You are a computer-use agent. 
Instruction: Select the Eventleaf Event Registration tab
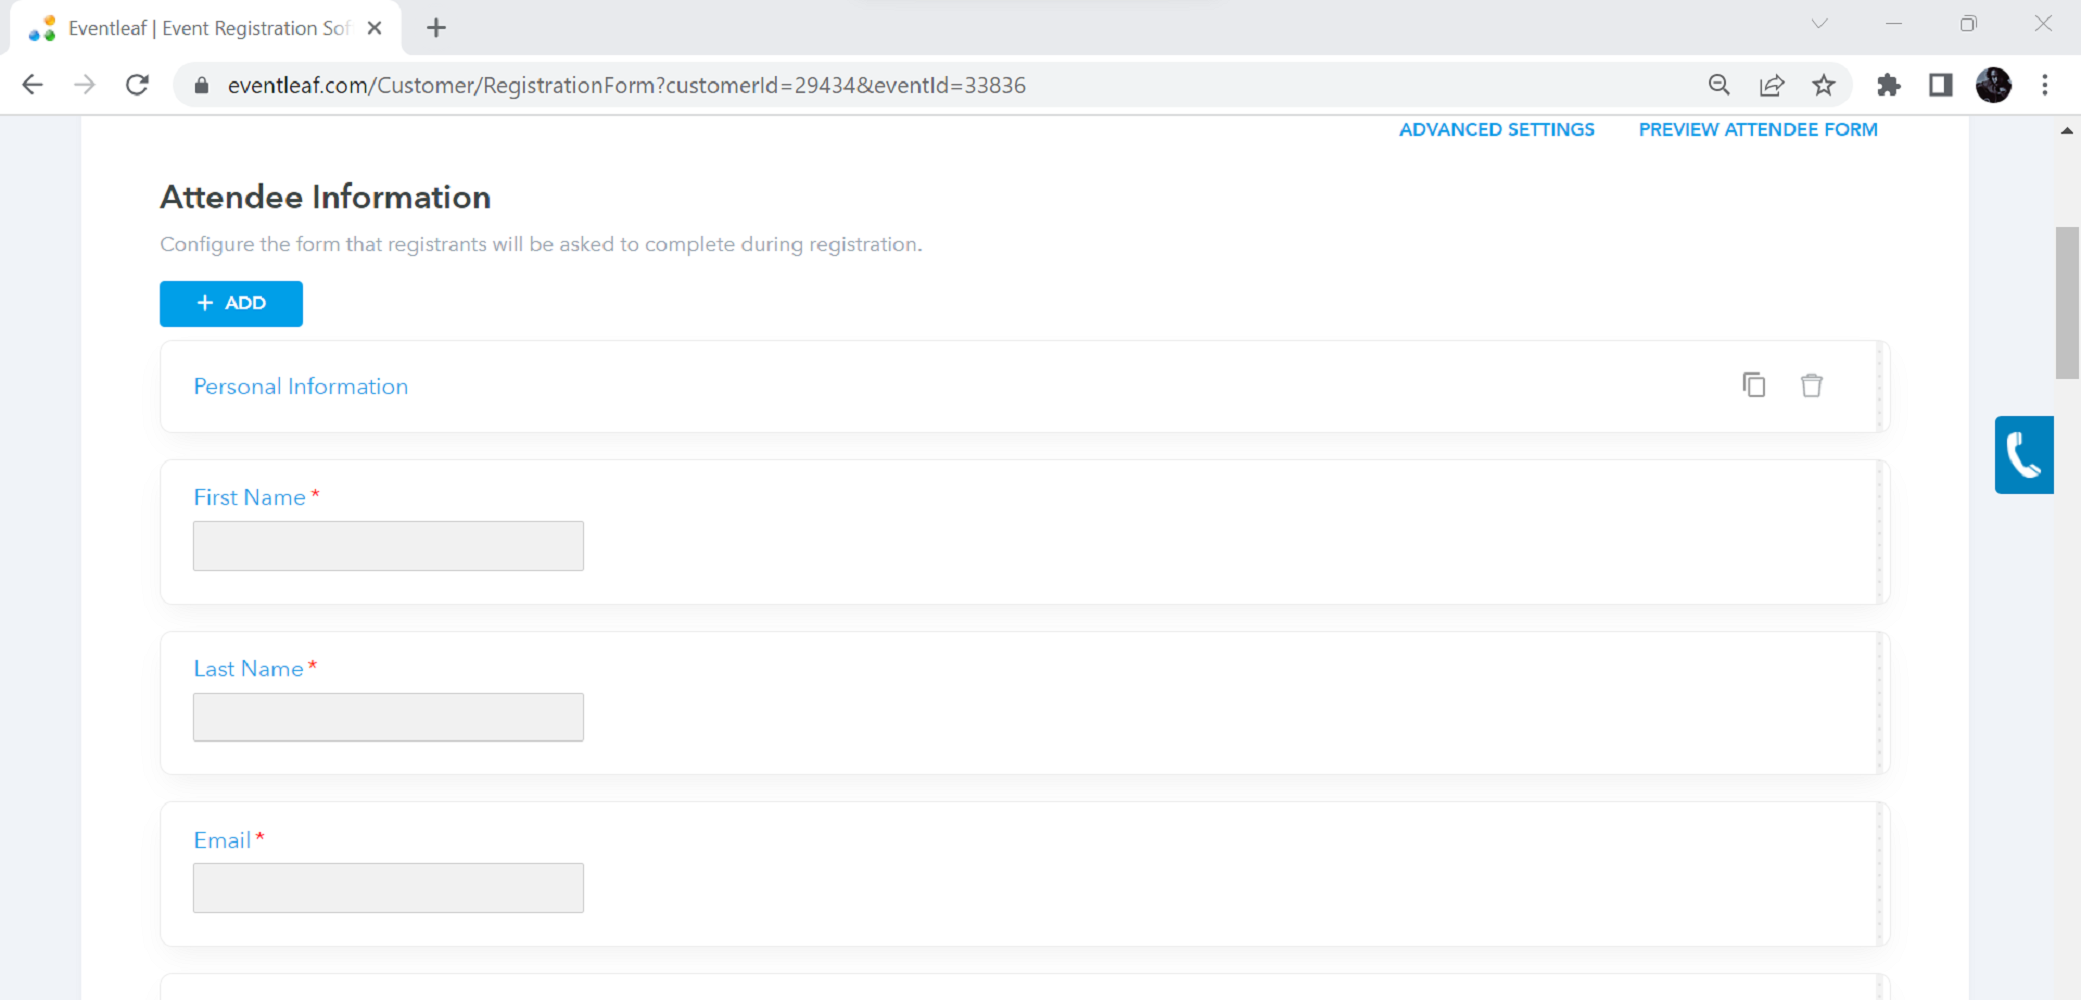pyautogui.click(x=205, y=28)
